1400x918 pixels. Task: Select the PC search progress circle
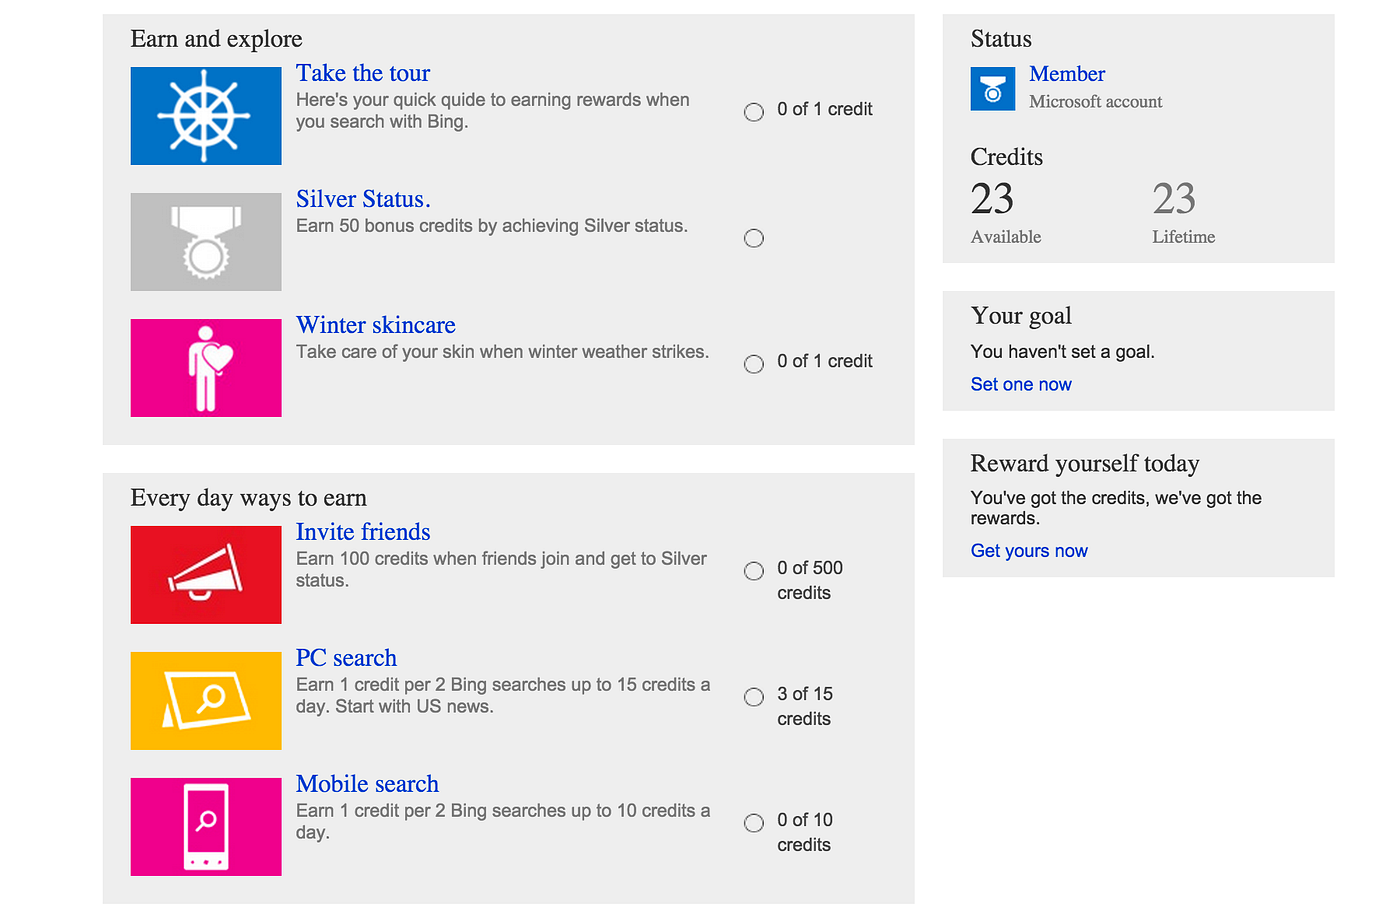point(754,697)
